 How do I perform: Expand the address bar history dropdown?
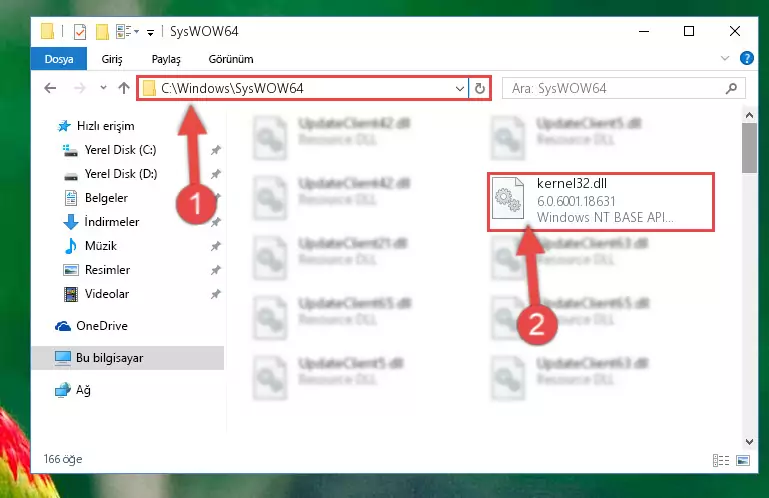tap(460, 89)
